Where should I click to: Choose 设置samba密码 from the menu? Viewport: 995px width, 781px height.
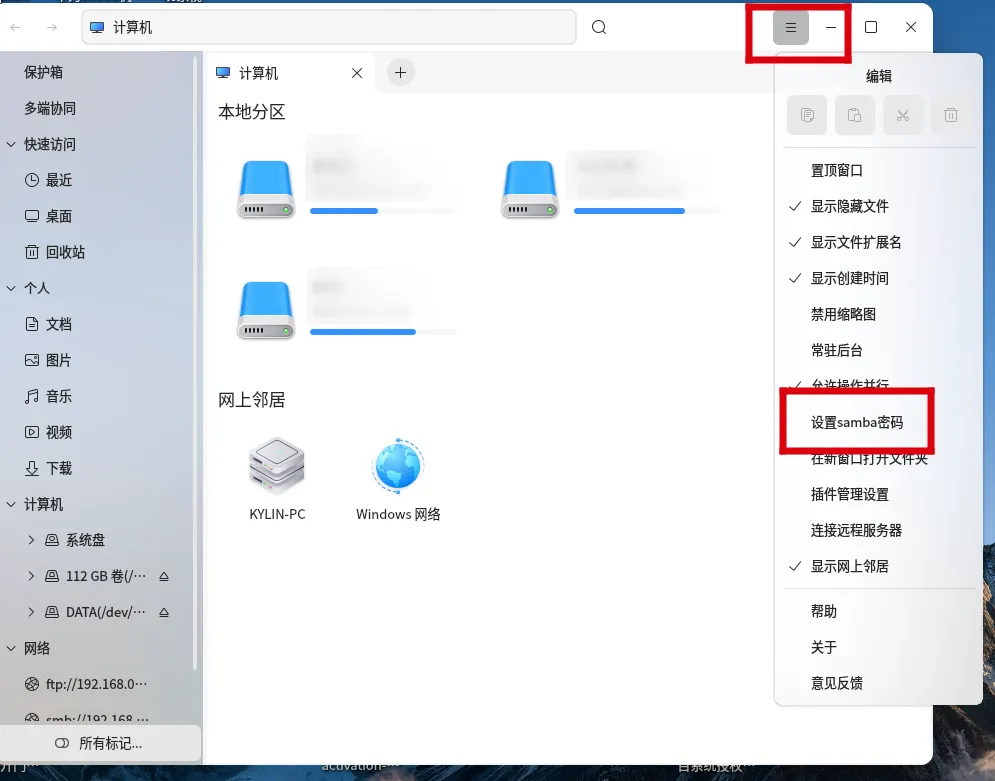855,421
